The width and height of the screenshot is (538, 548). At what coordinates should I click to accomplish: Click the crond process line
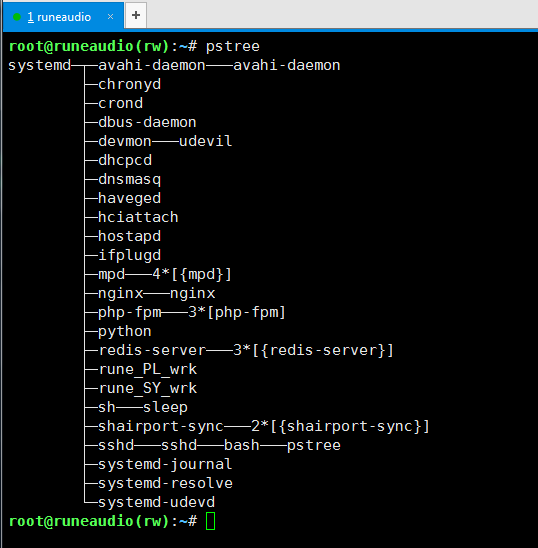click(121, 103)
